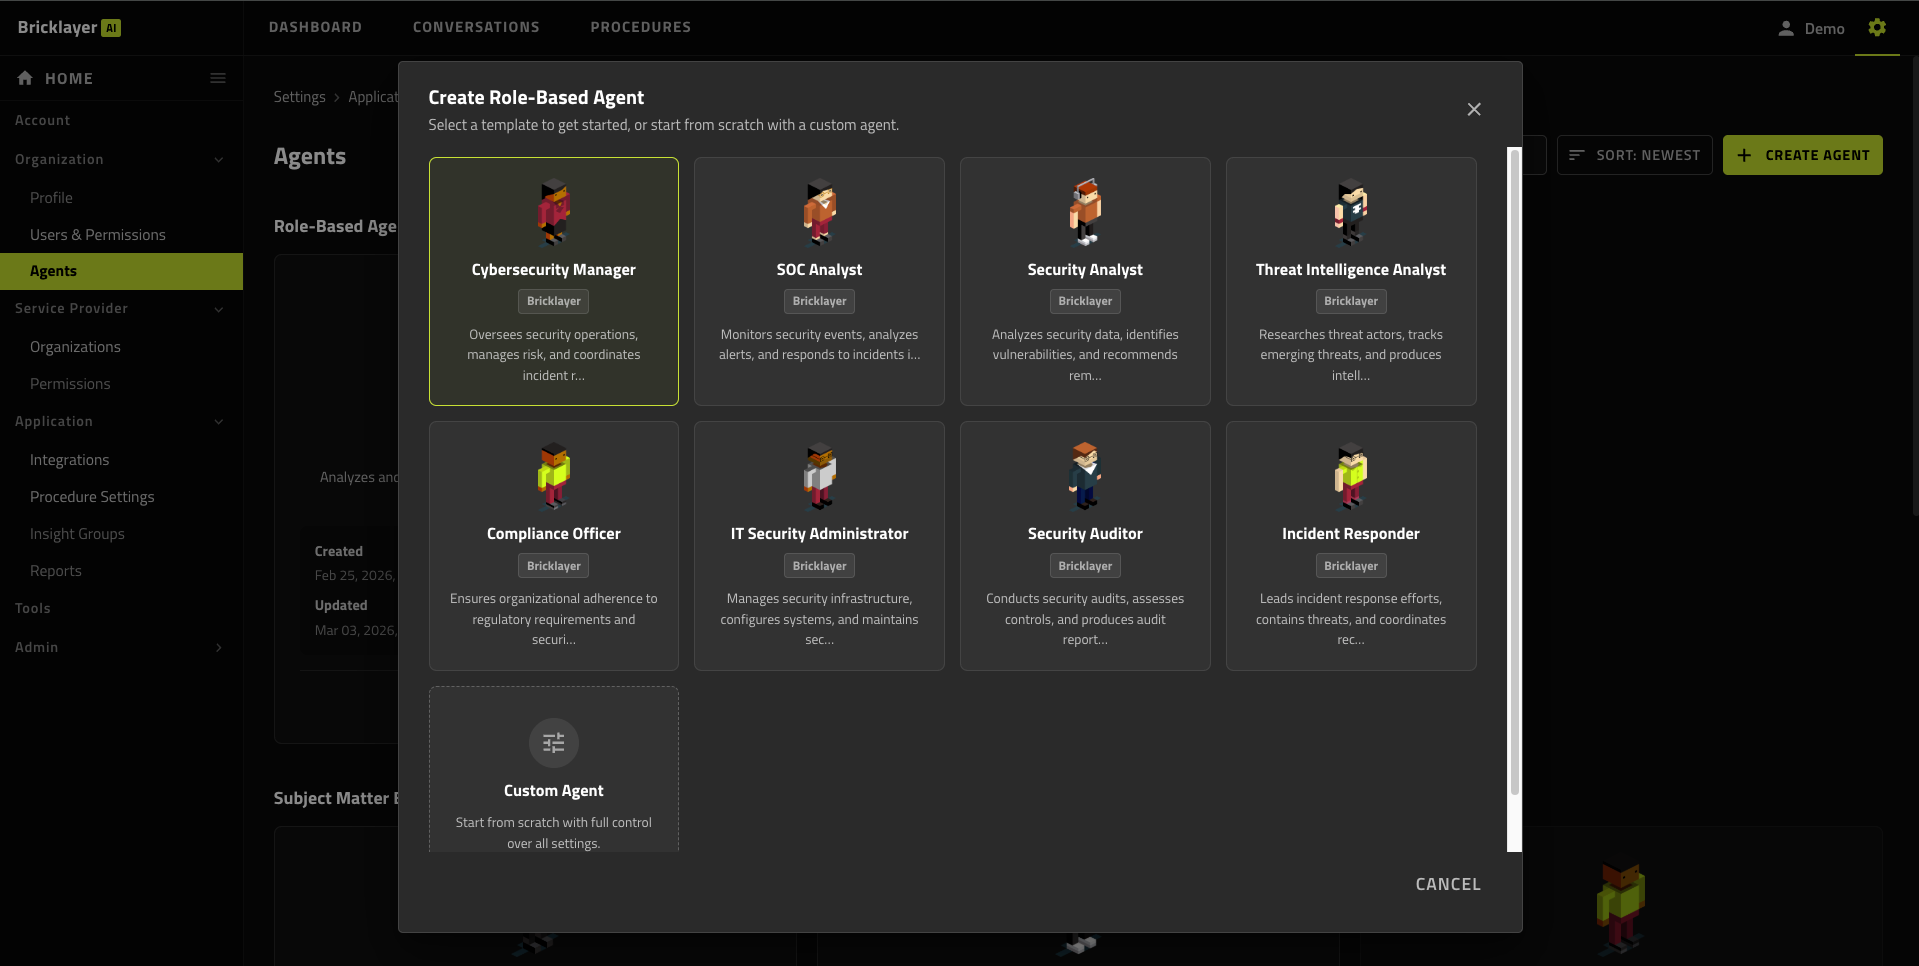This screenshot has height=966, width=1919.
Task: Click the sort lines icon
Action: tap(1577, 155)
